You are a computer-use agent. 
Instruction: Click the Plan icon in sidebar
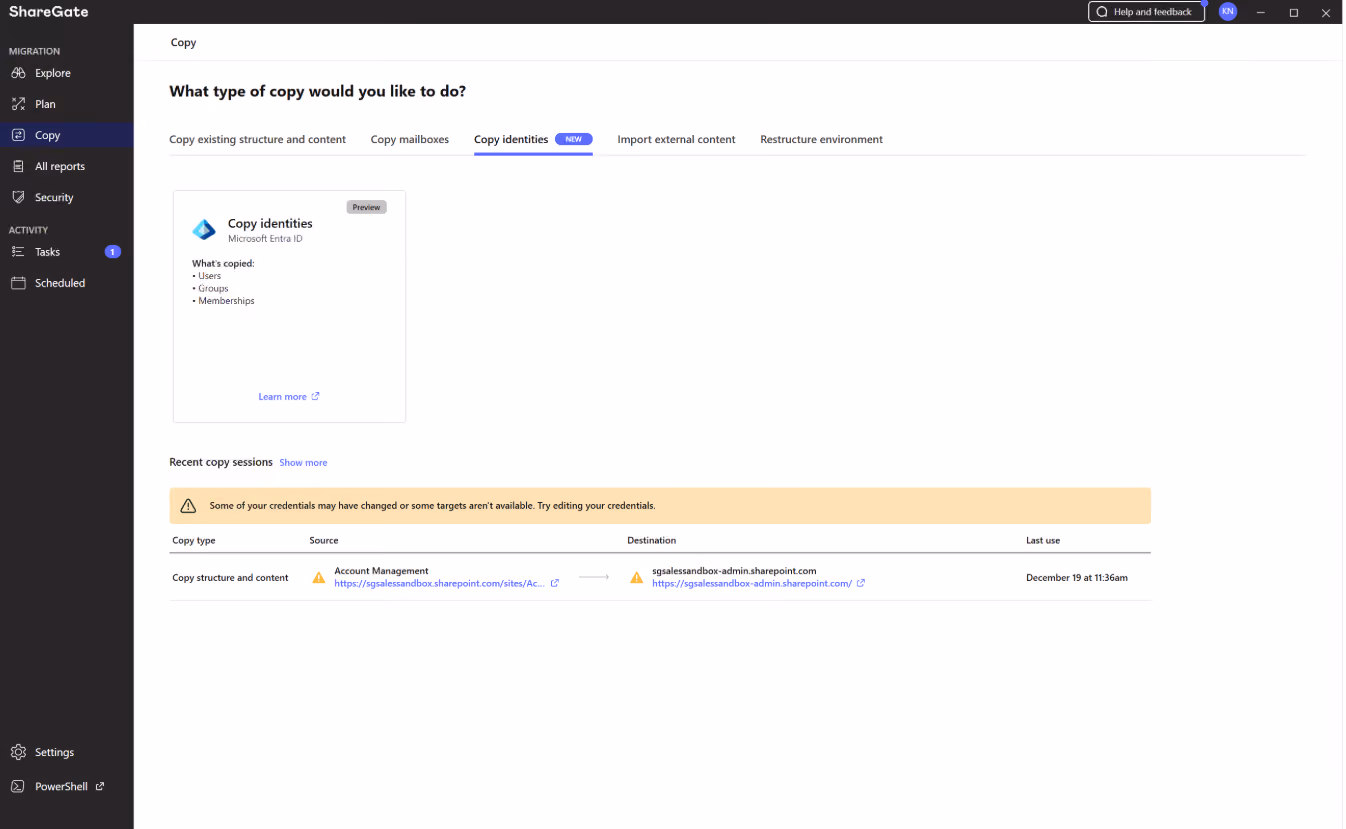18,104
